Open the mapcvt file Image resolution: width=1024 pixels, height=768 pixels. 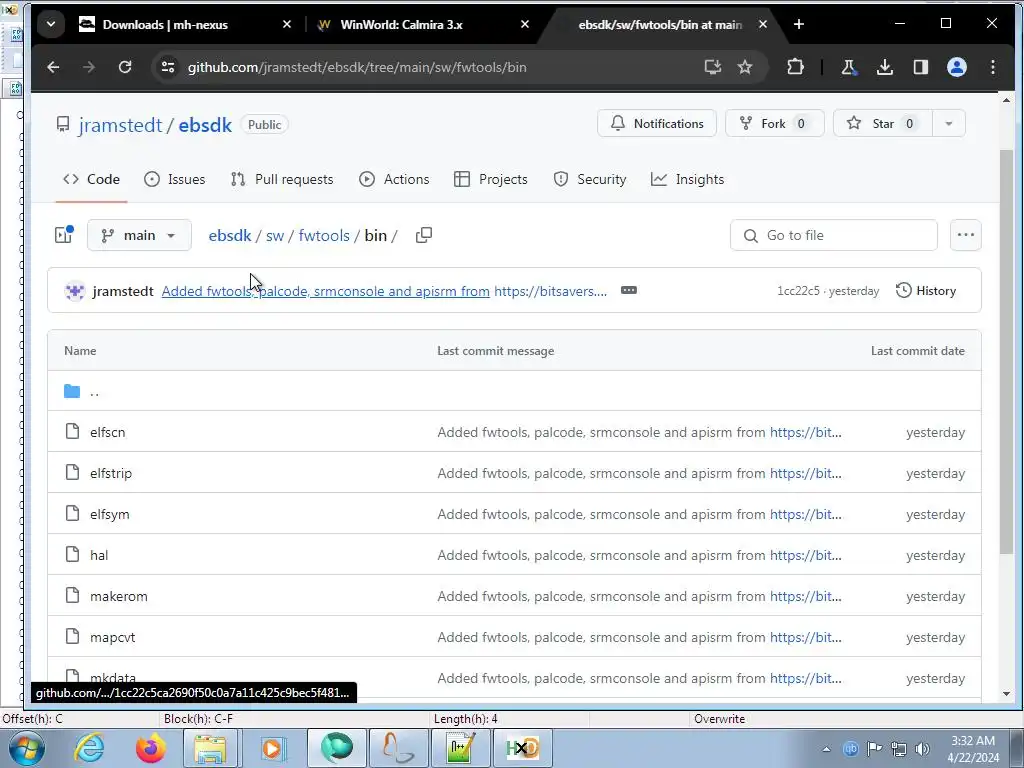pos(112,637)
